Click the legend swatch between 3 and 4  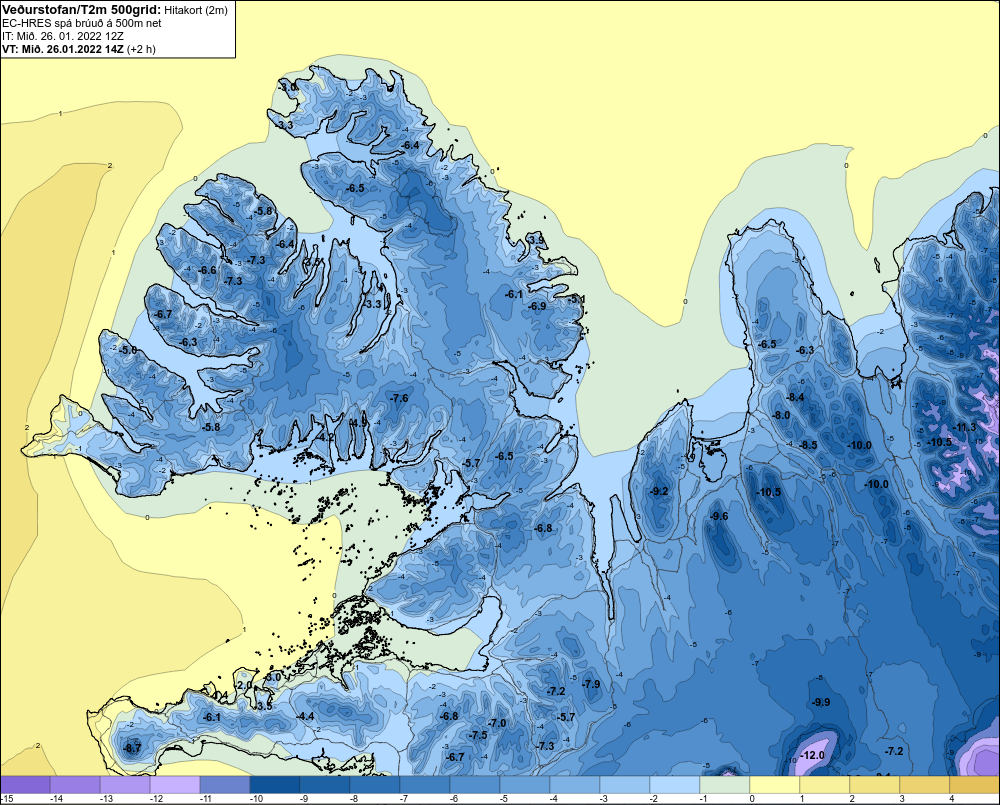925,785
